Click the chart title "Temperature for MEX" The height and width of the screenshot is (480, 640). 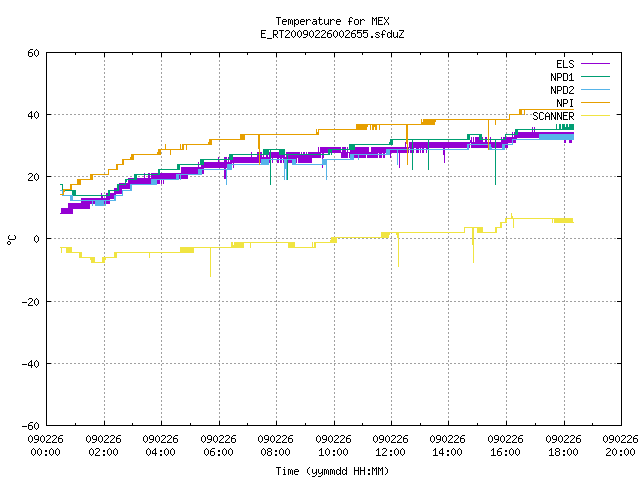click(x=332, y=21)
